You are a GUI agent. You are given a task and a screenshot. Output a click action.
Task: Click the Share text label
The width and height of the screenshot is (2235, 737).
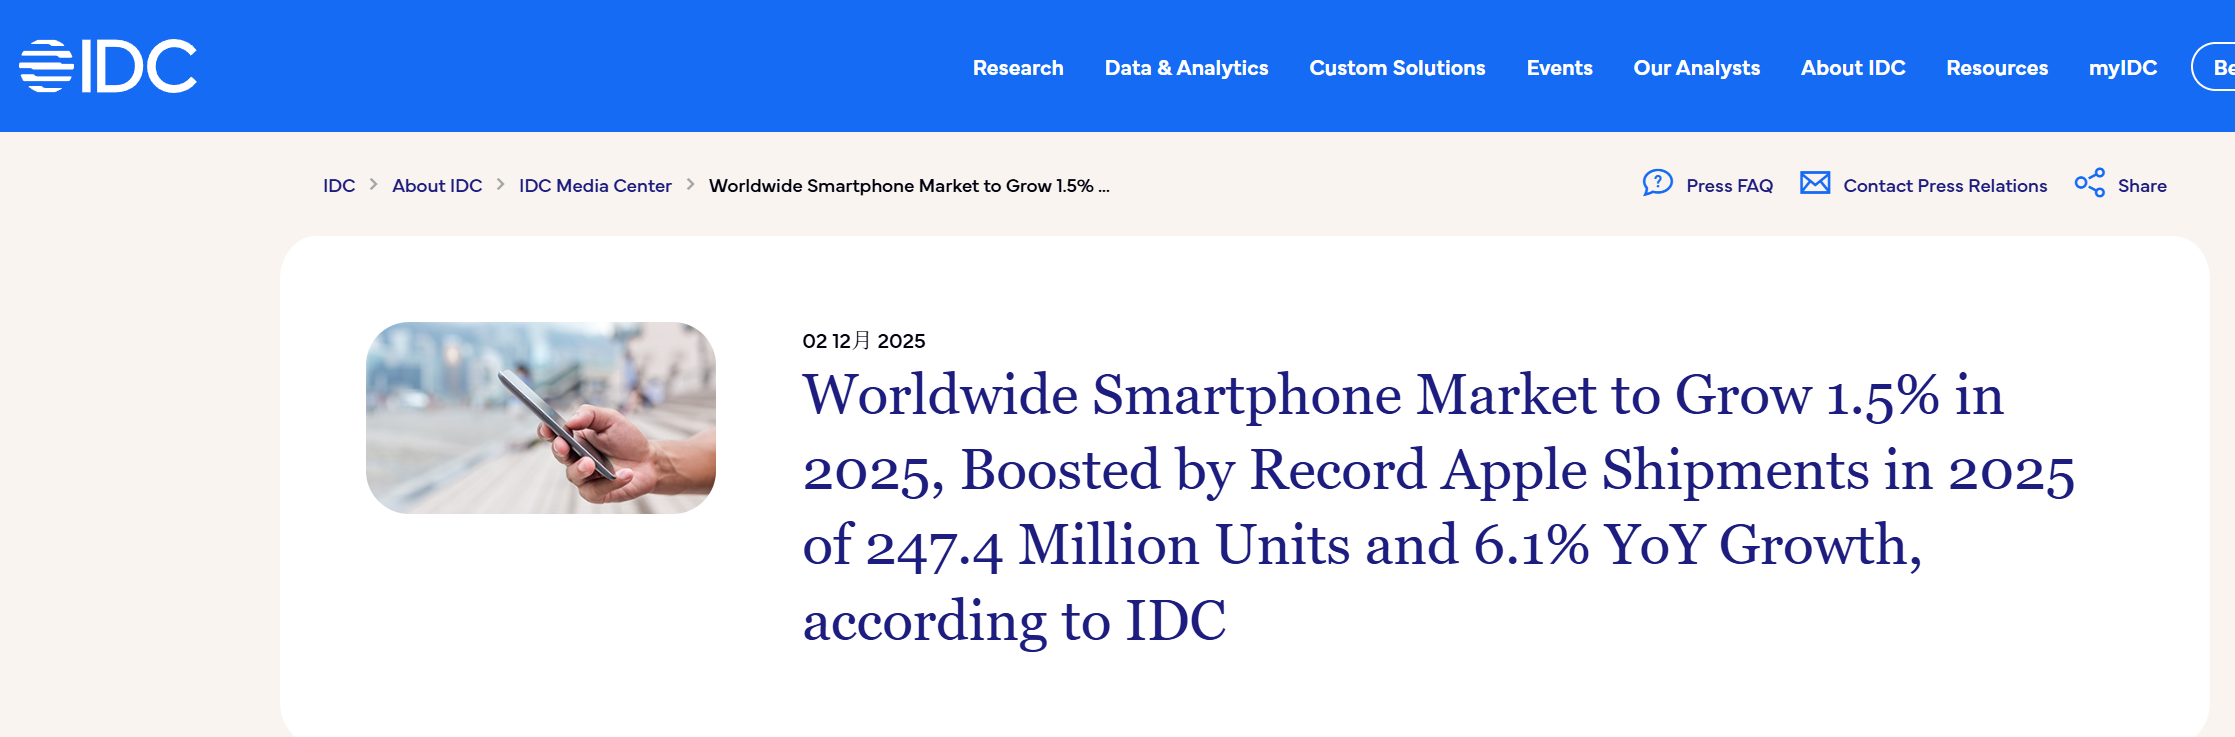tap(2141, 186)
